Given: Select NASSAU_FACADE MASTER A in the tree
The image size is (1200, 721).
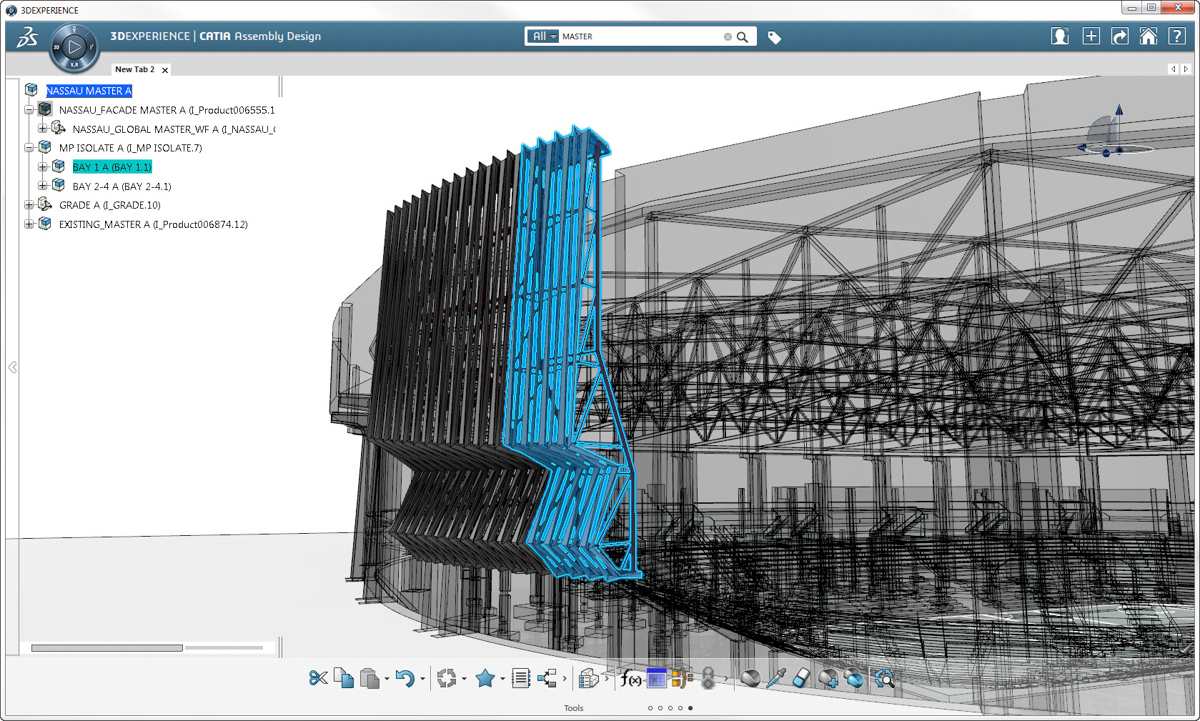Looking at the screenshot, I should click(x=166, y=110).
